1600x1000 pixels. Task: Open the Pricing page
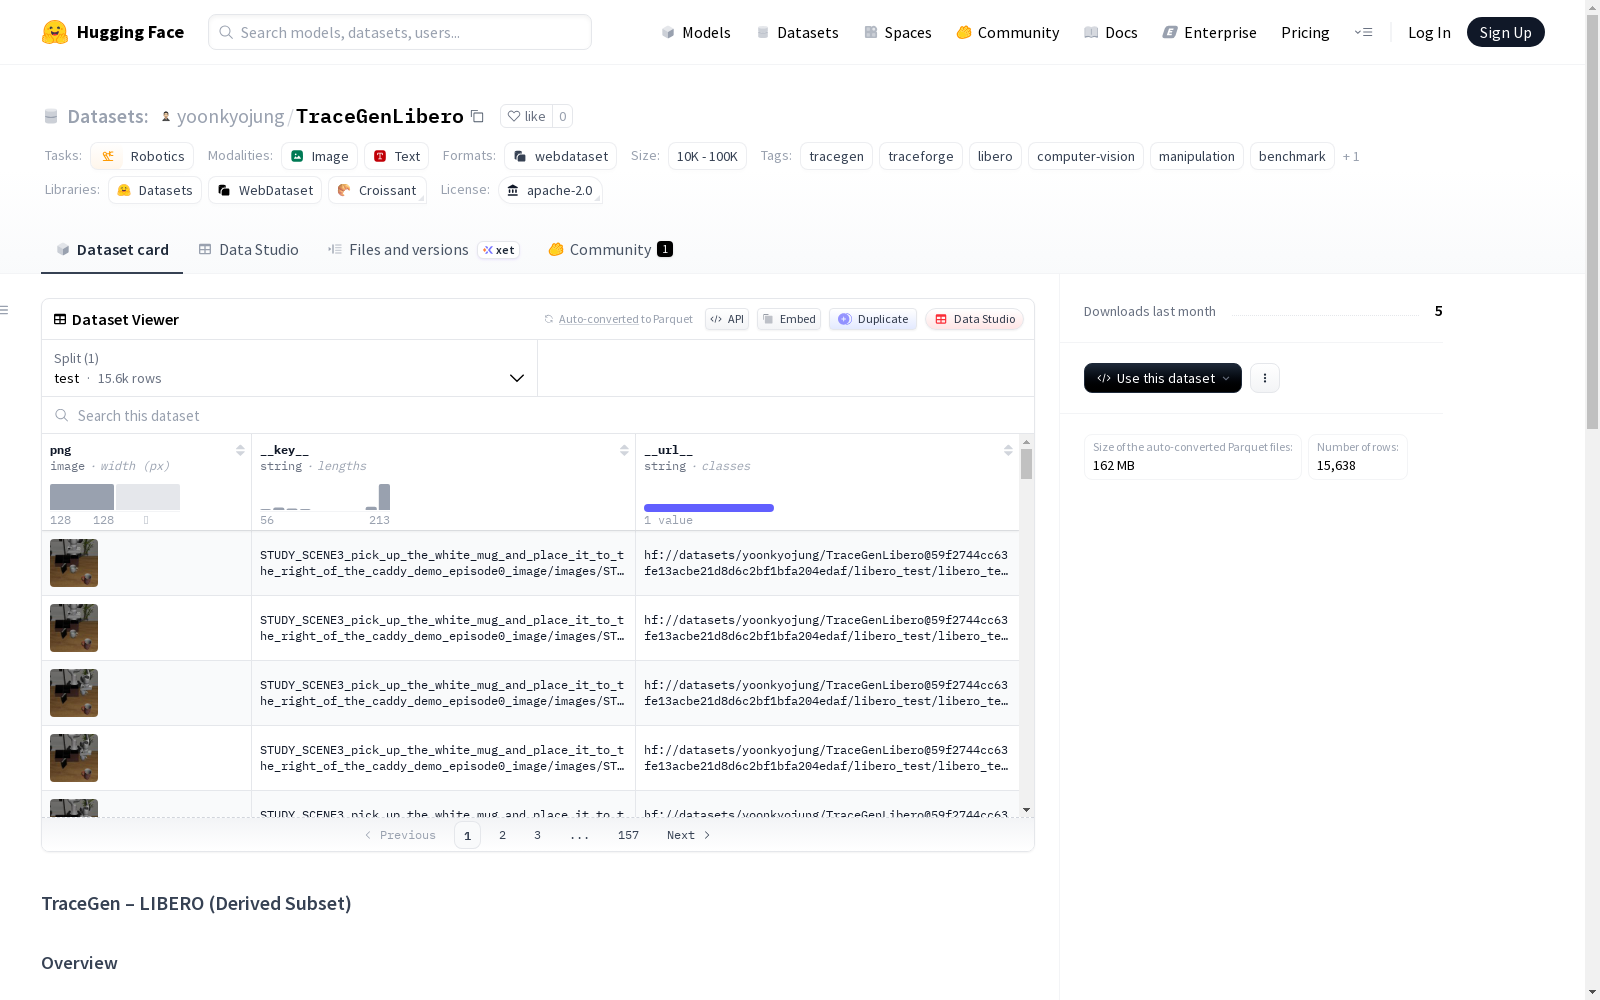pyautogui.click(x=1305, y=32)
